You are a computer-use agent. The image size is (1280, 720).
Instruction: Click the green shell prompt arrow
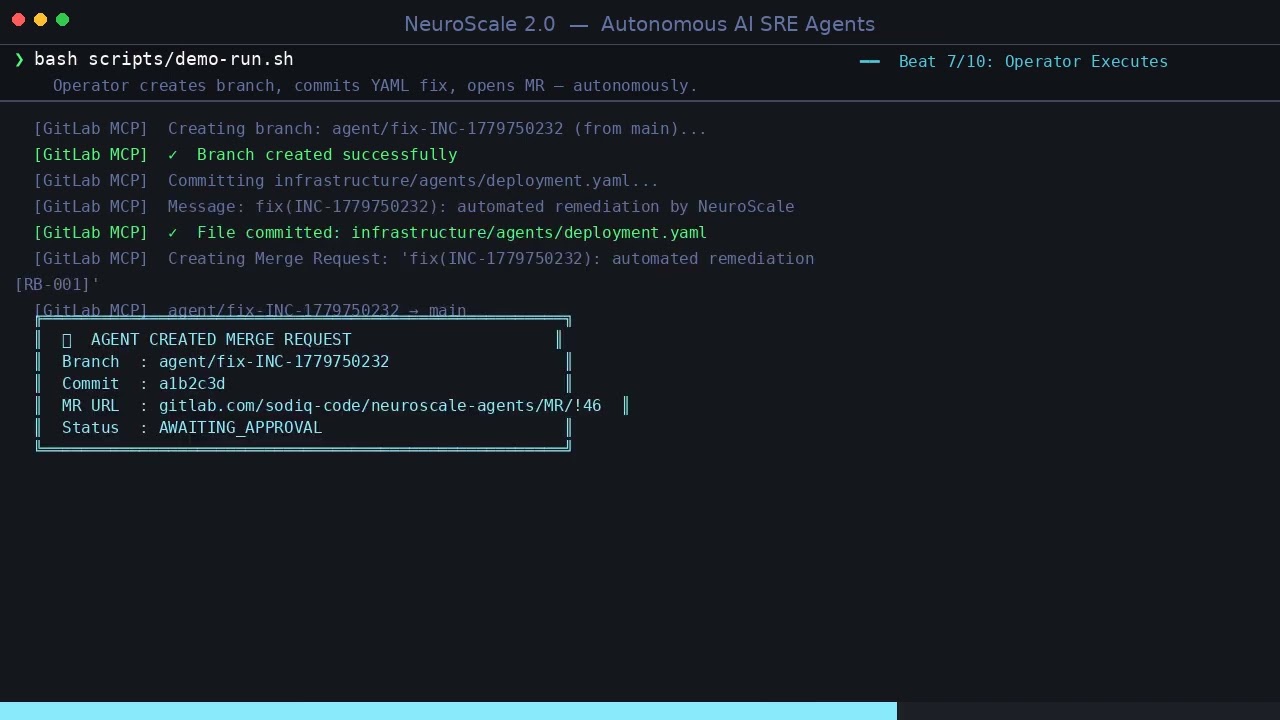[19, 60]
